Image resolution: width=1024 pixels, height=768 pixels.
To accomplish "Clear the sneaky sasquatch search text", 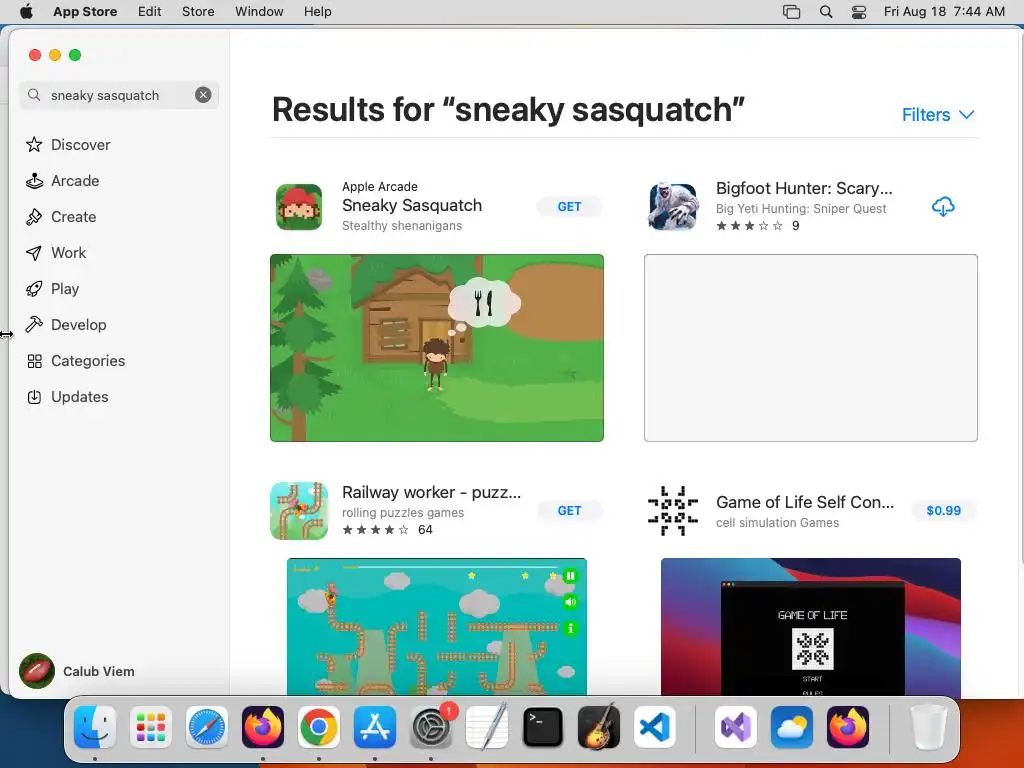I will click(x=203, y=95).
